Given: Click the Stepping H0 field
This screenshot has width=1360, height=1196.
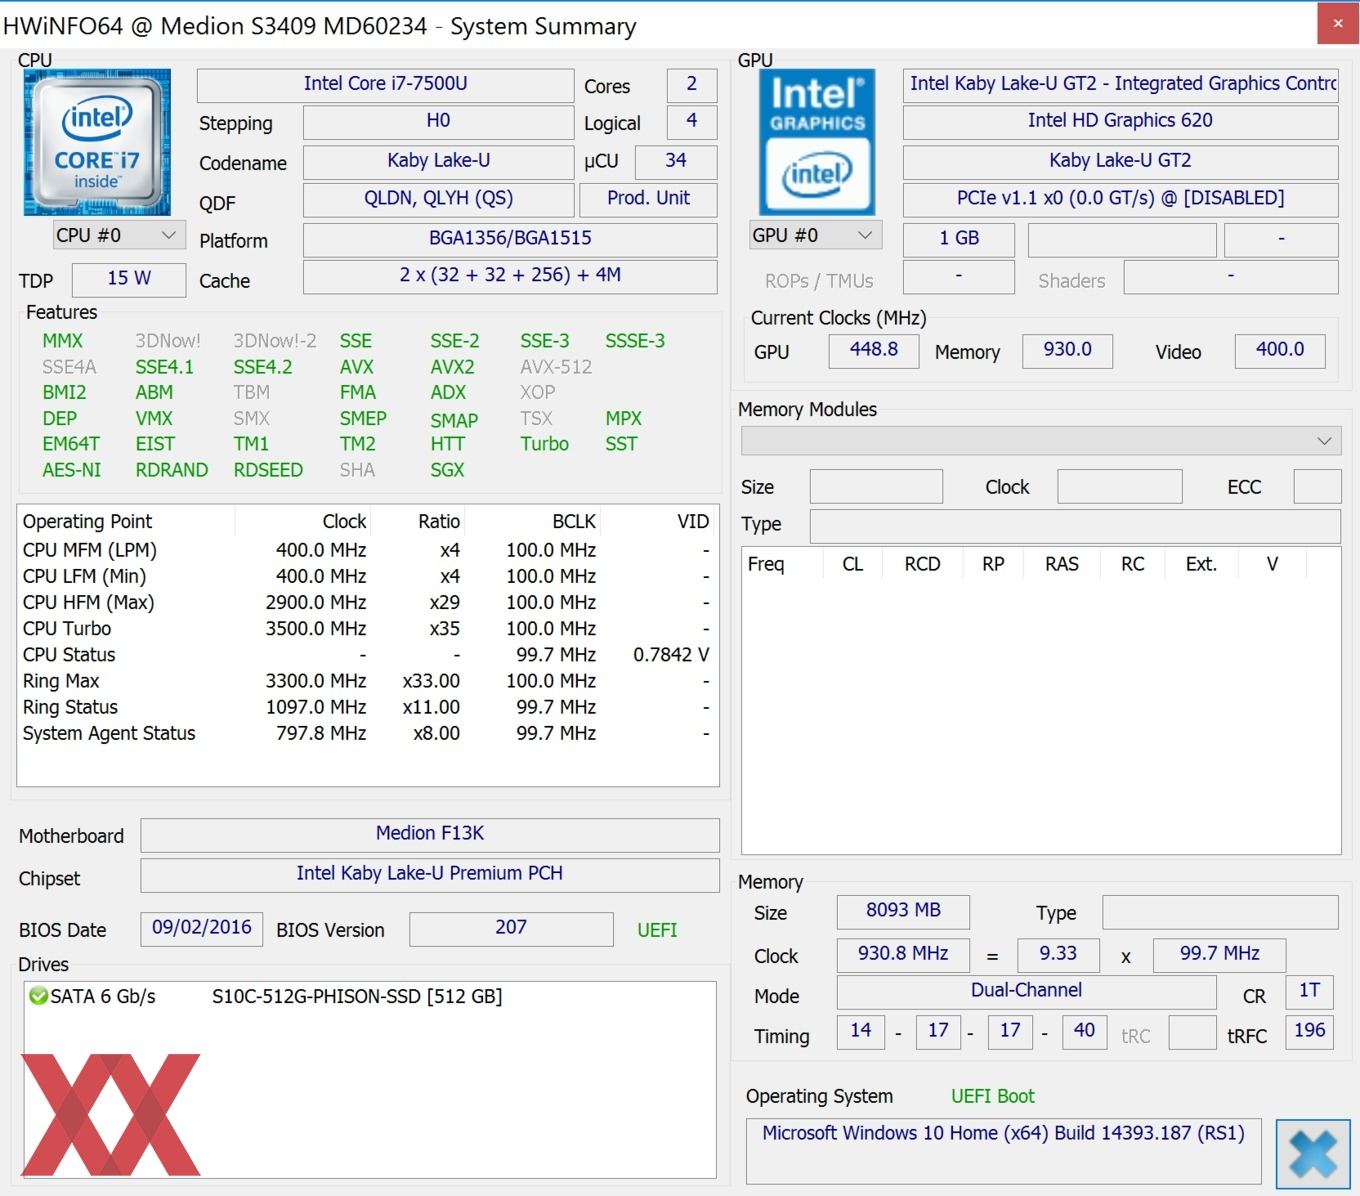Looking at the screenshot, I should click(438, 122).
